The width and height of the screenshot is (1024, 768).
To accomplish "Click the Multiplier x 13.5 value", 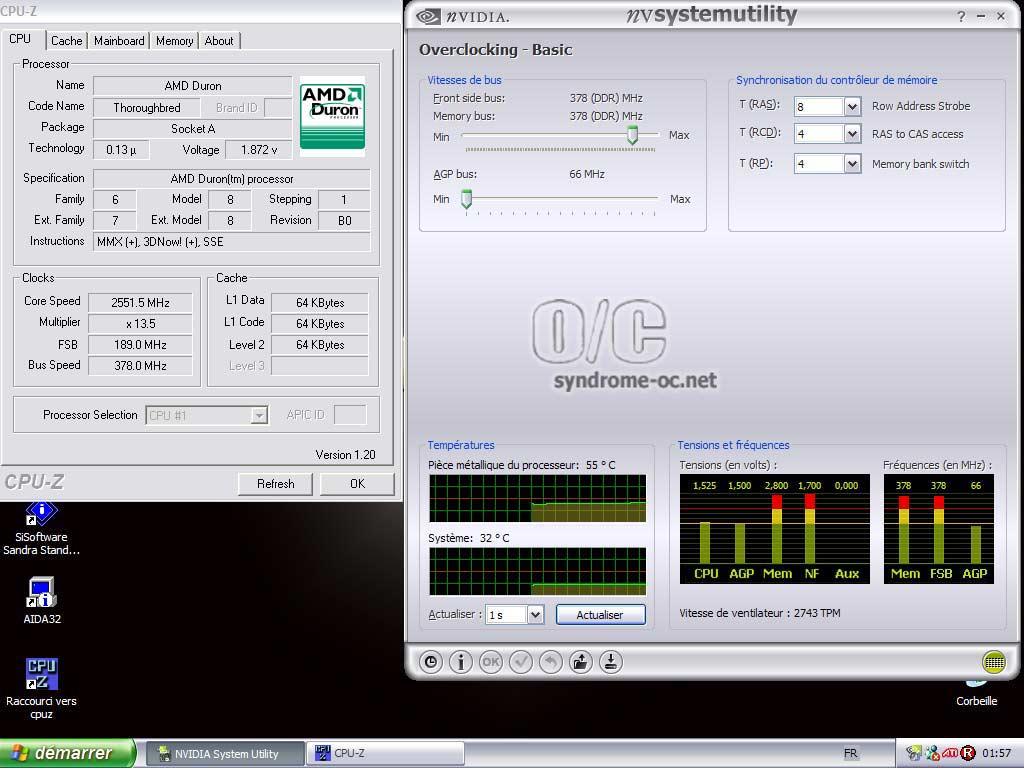I will coord(140,323).
